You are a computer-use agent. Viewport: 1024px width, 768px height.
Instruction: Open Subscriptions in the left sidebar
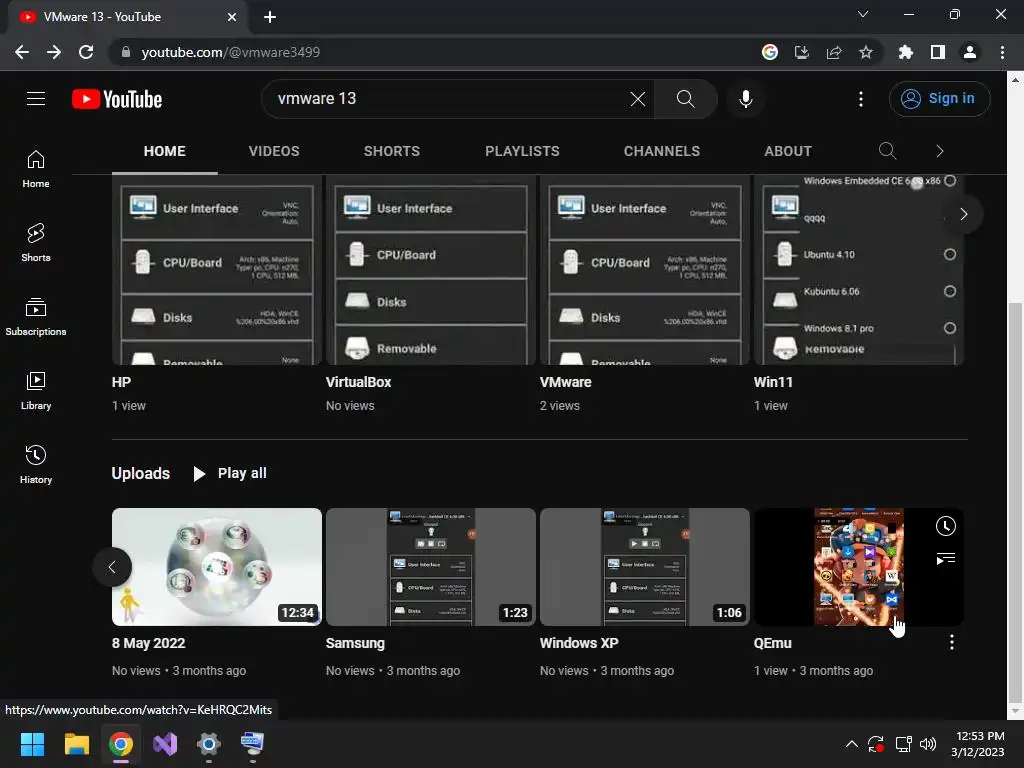click(36, 316)
